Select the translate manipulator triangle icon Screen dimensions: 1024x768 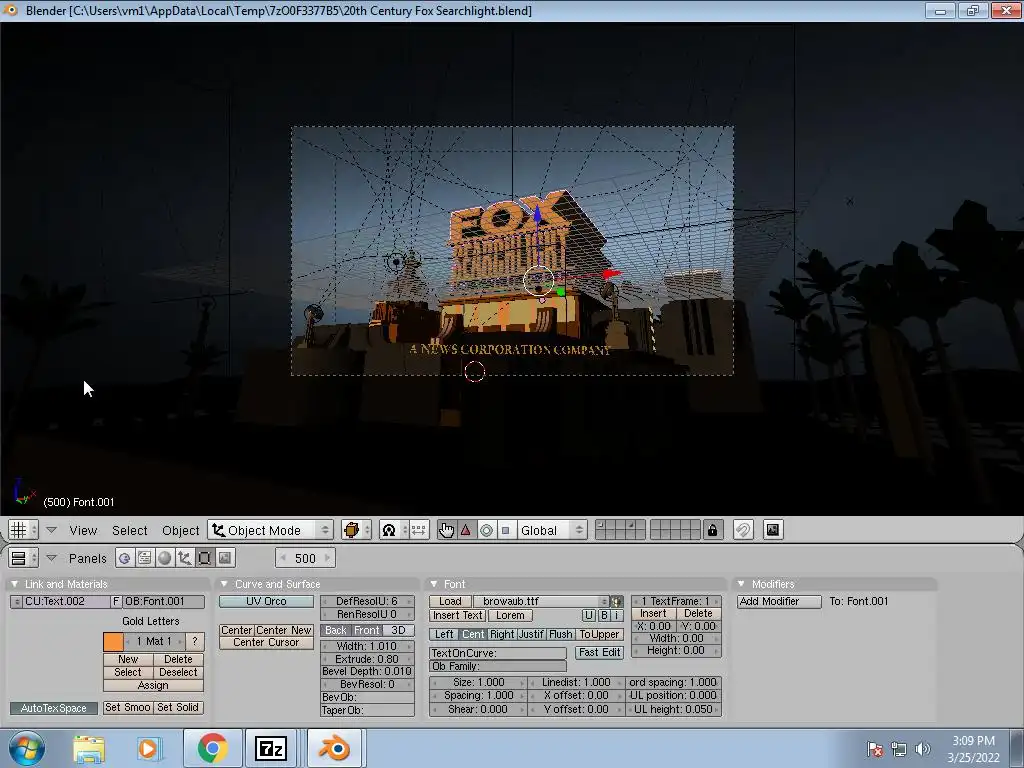[x=466, y=530]
